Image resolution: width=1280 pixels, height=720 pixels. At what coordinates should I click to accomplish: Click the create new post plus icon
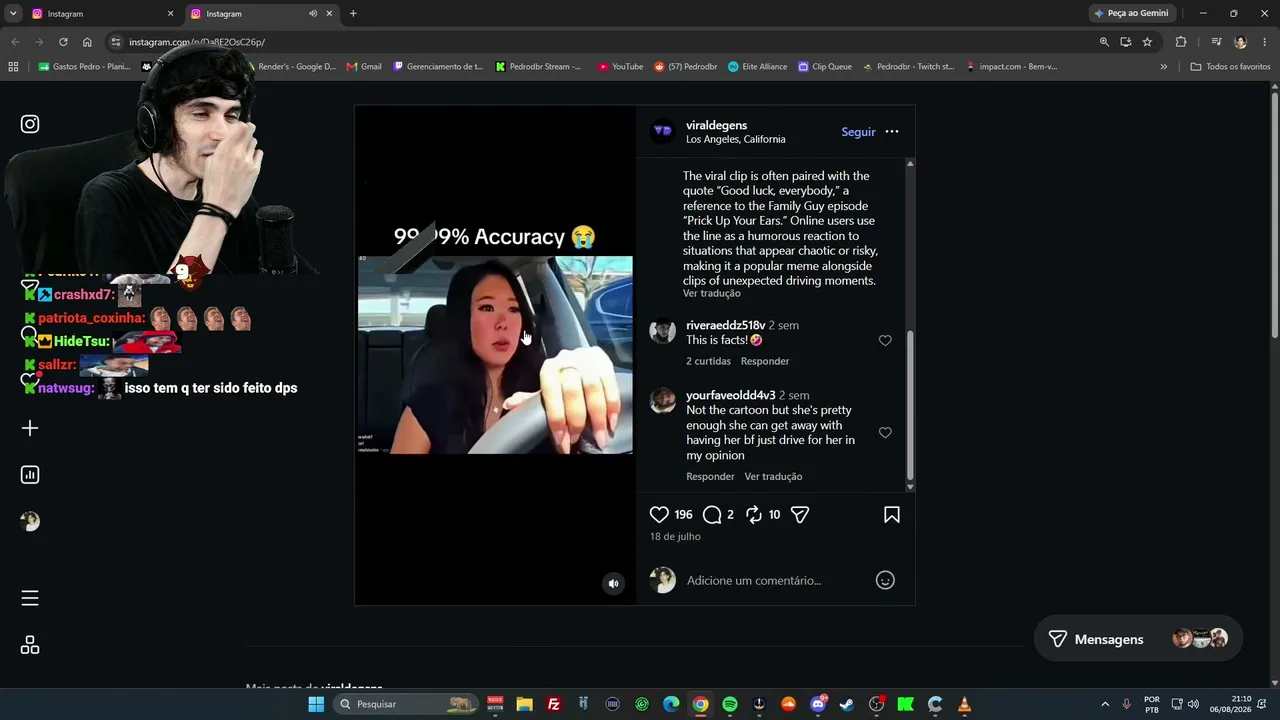[x=30, y=428]
